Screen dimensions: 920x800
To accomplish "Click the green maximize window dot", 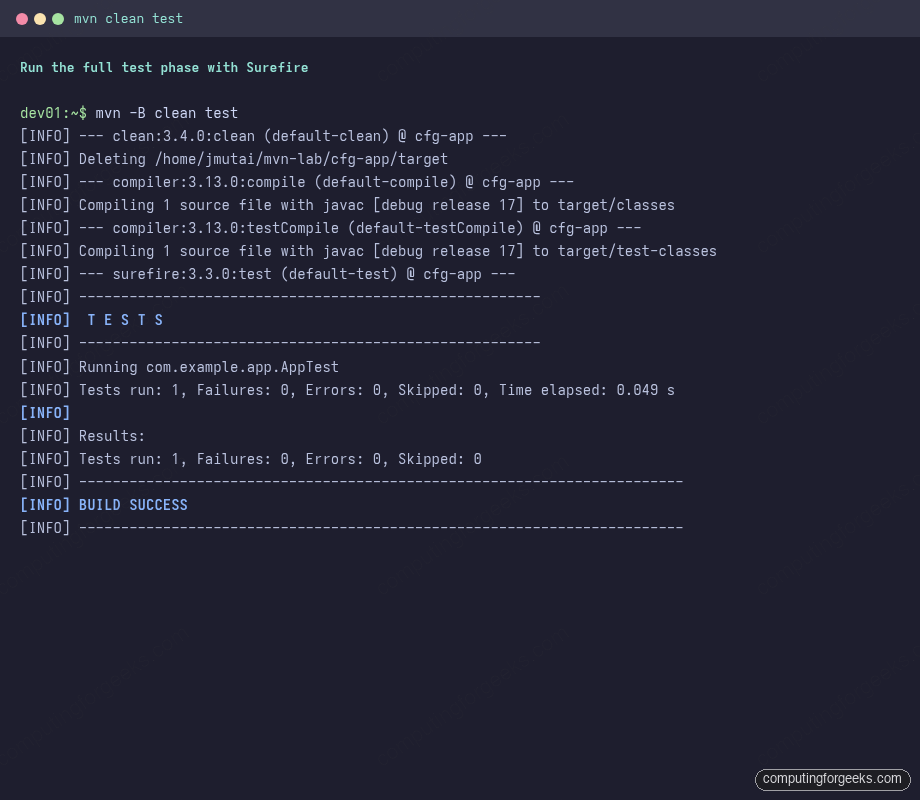I will pyautogui.click(x=58, y=19).
